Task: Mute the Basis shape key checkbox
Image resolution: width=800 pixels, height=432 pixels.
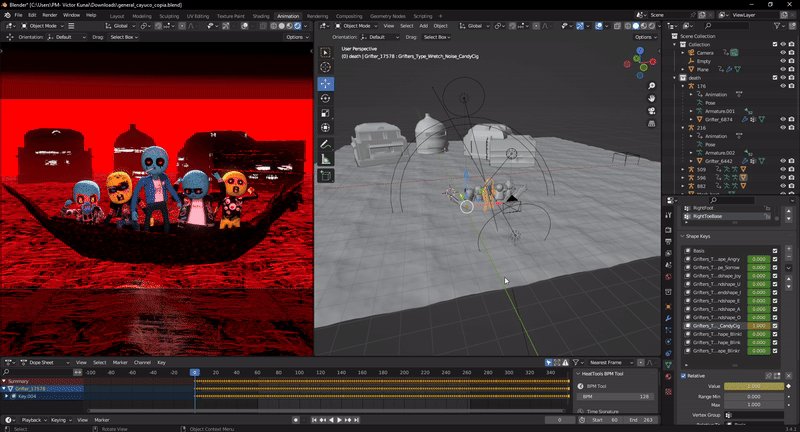Action: point(775,250)
